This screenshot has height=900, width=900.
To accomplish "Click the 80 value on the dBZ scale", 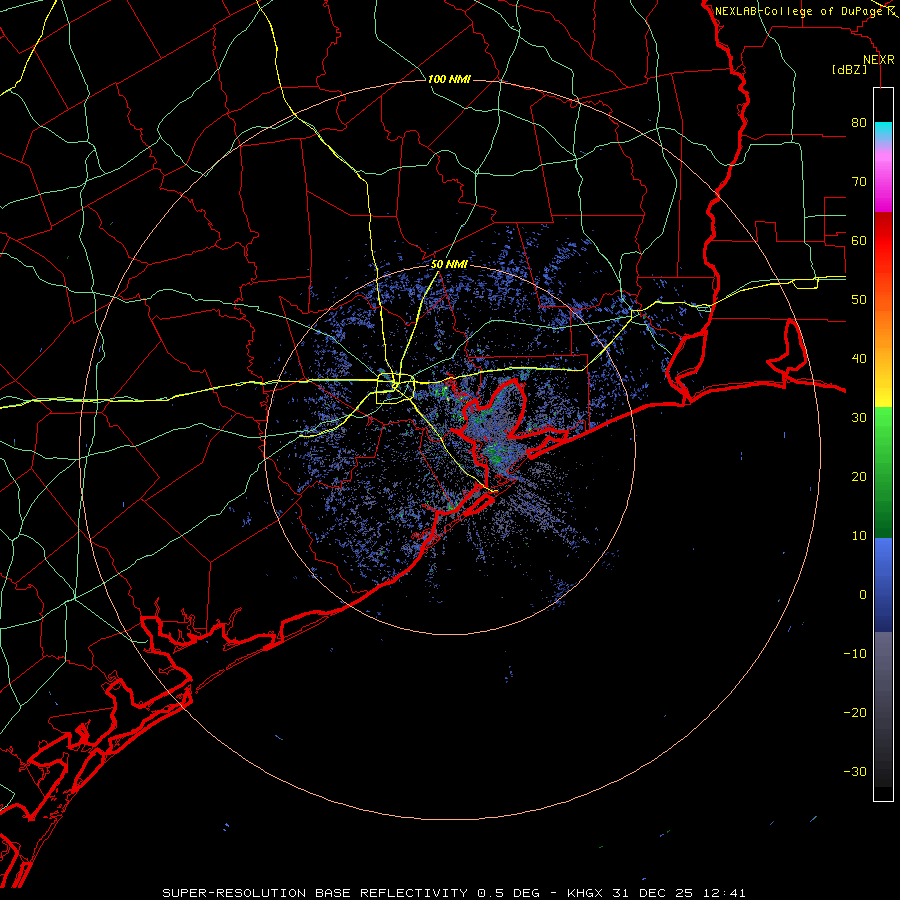I will (x=859, y=123).
